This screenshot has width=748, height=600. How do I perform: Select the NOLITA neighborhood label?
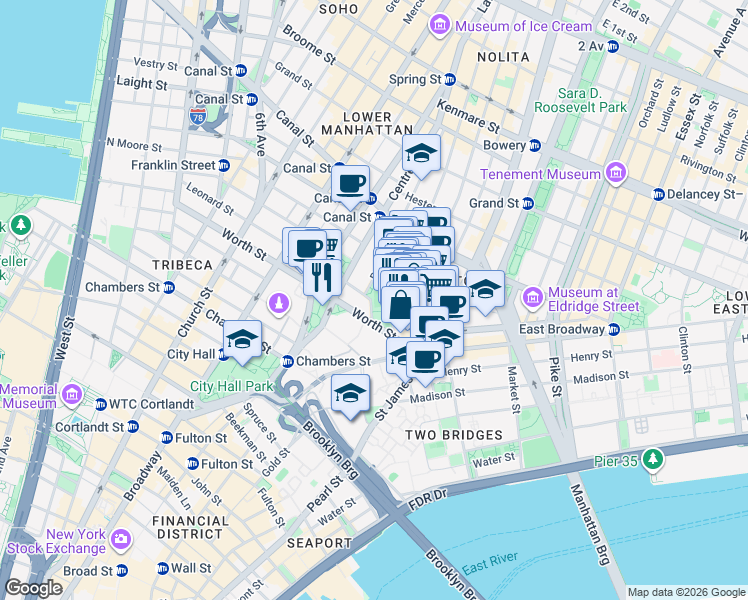click(x=503, y=57)
